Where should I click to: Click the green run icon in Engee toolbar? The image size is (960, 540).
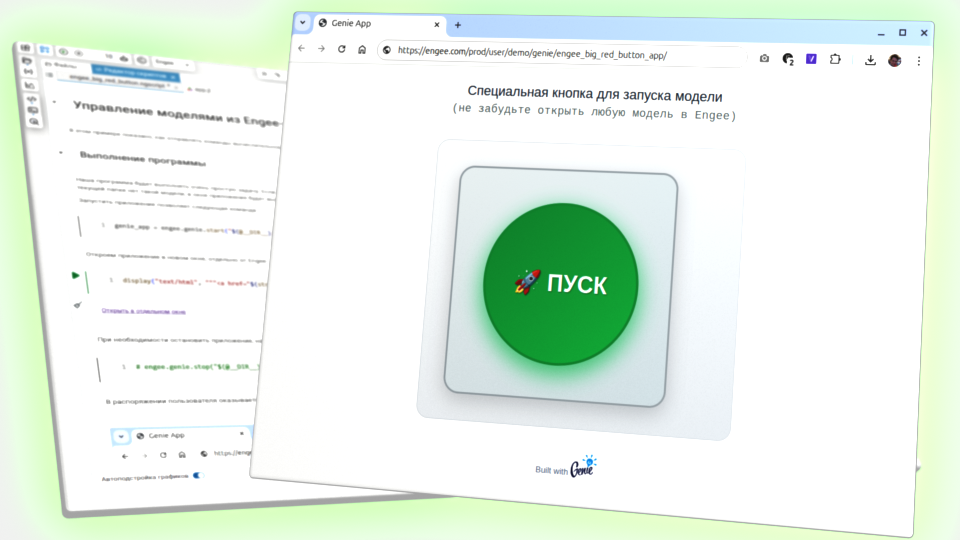pyautogui.click(x=63, y=52)
